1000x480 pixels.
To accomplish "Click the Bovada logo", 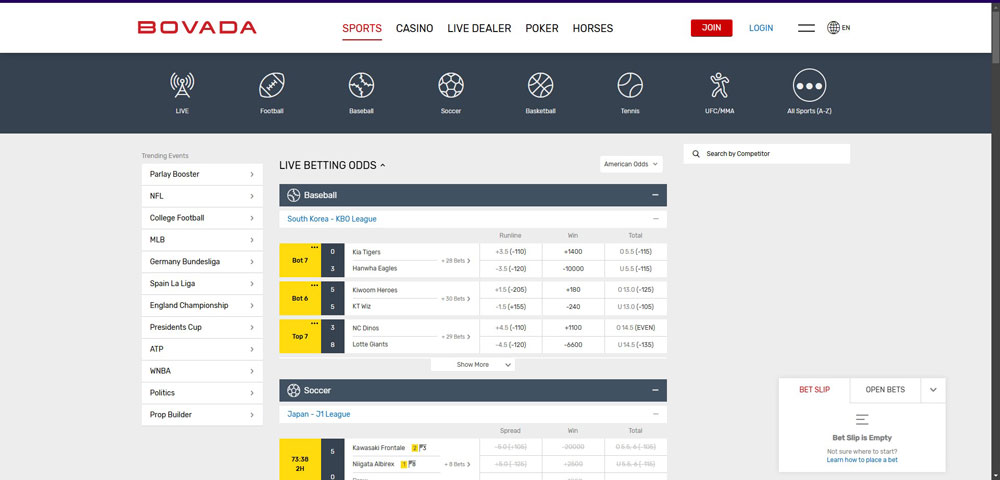I will 197,27.
